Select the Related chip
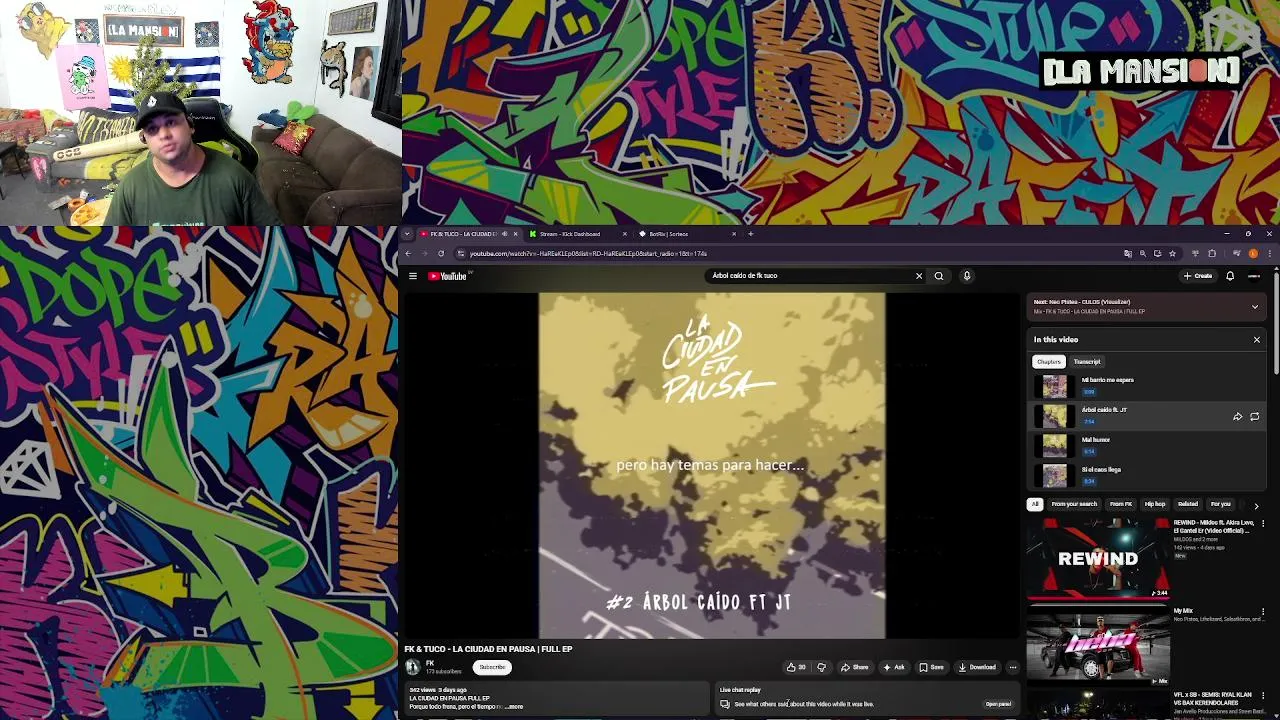The image size is (1280, 720). click(x=1188, y=504)
